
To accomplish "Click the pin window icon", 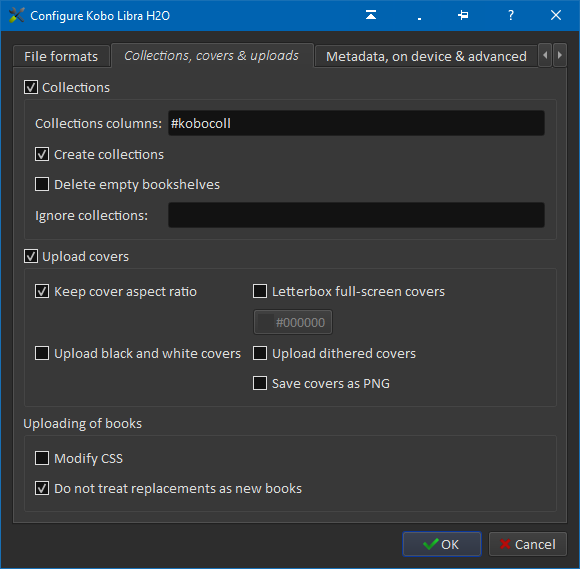I will (463, 15).
